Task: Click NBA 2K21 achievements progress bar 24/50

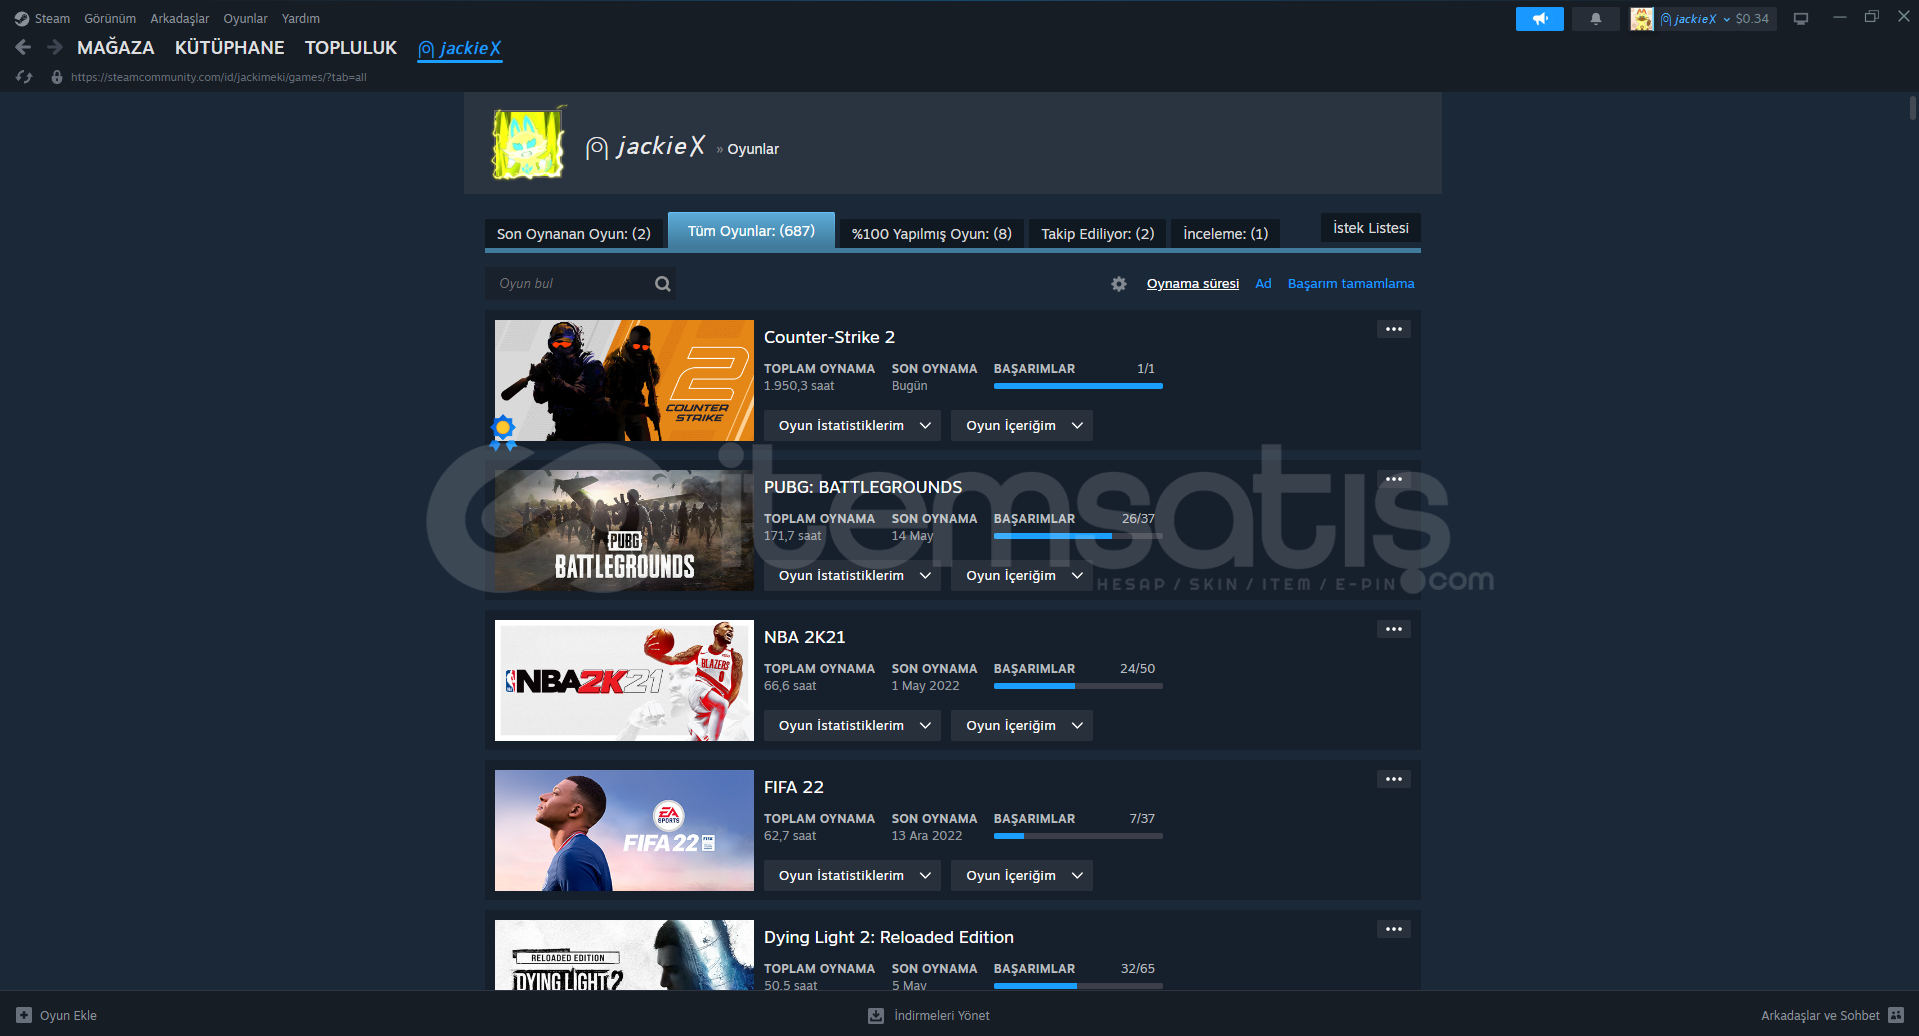Action: pyautogui.click(x=1078, y=686)
